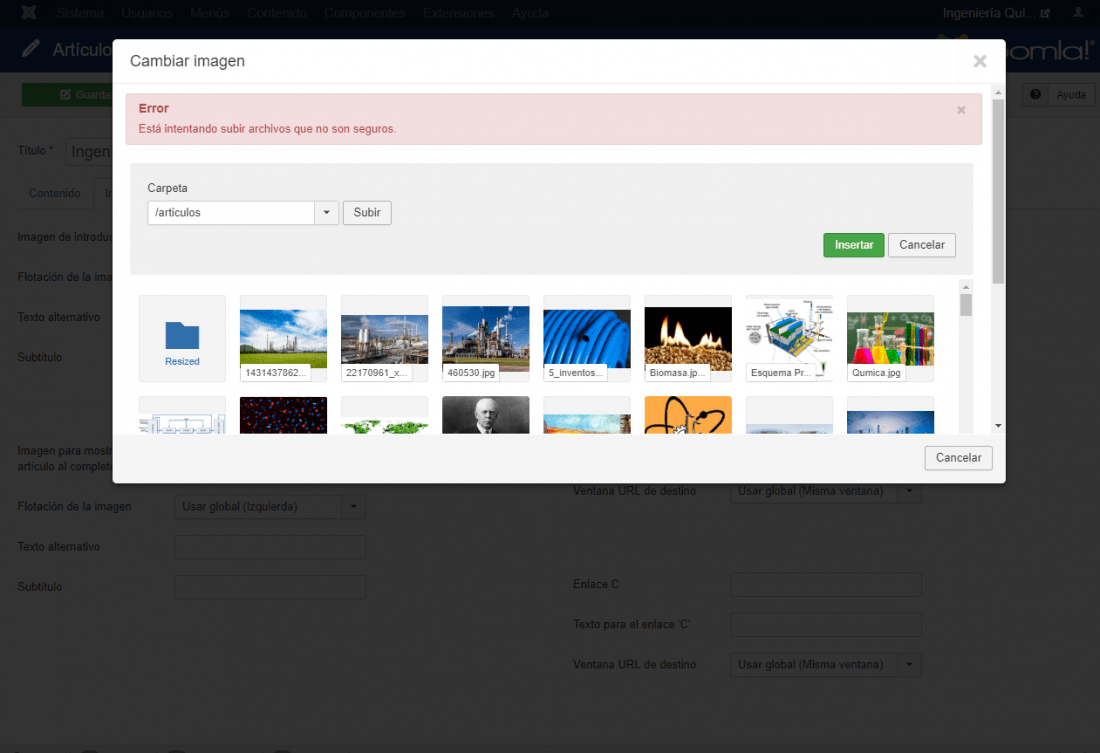Screen dimensions: 1100x753
Task: Dismiss the red error alert
Action: point(961,109)
